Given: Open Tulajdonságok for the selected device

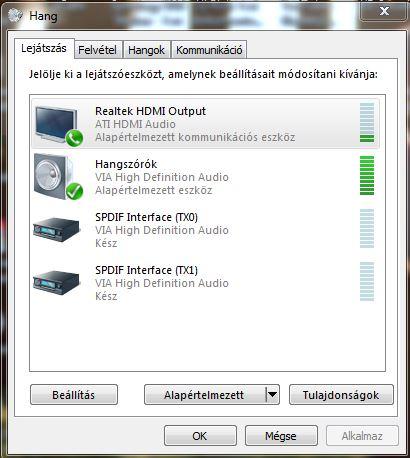Looking at the screenshot, I should (x=341, y=395).
